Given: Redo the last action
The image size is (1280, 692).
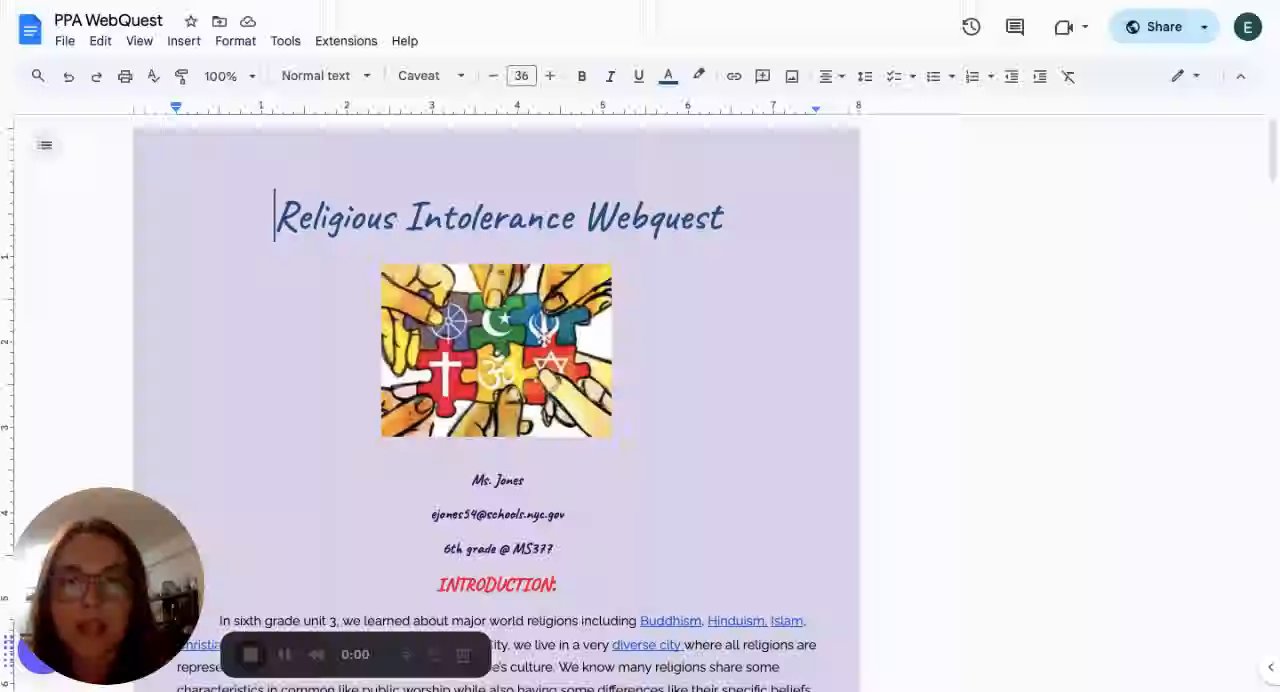Looking at the screenshot, I should point(96,76).
